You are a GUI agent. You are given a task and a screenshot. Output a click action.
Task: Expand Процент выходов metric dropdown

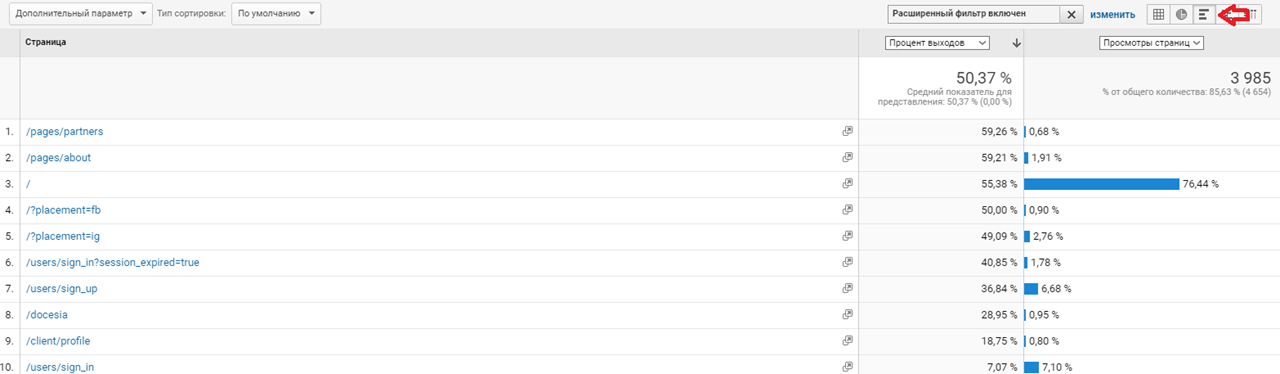938,43
